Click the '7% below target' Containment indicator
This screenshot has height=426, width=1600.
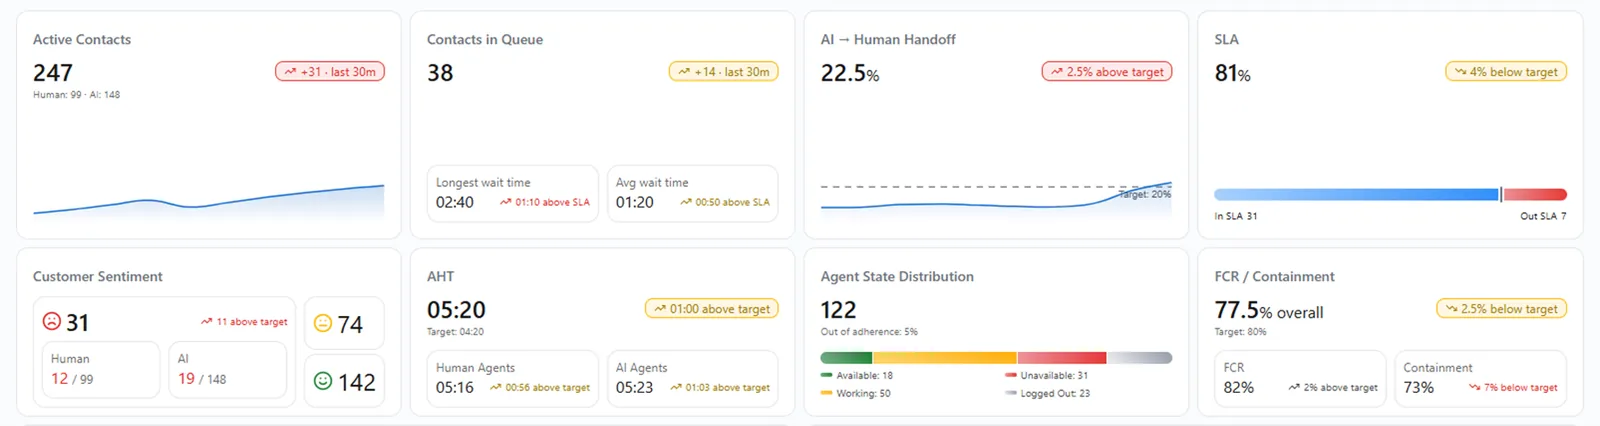tap(1513, 388)
